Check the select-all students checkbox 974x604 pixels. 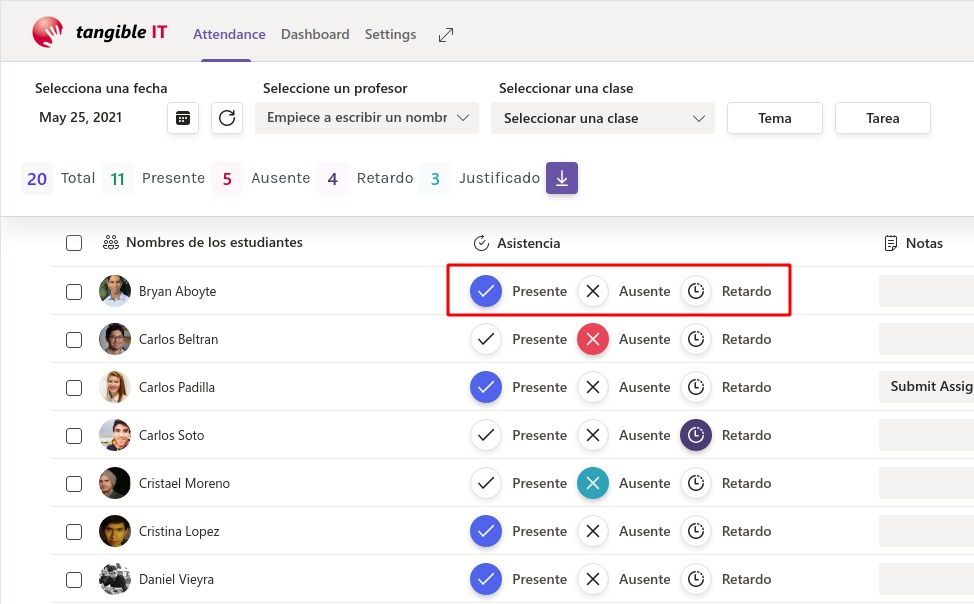74,242
